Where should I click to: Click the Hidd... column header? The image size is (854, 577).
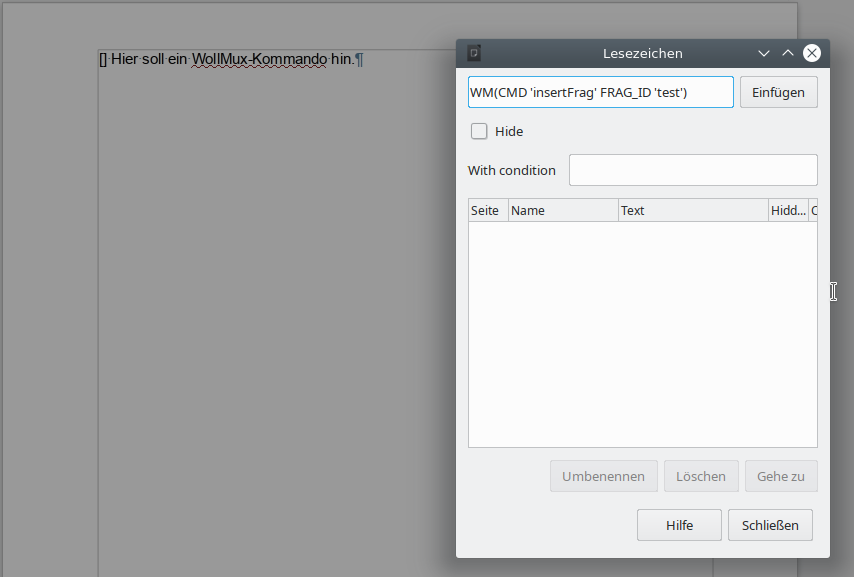click(789, 209)
